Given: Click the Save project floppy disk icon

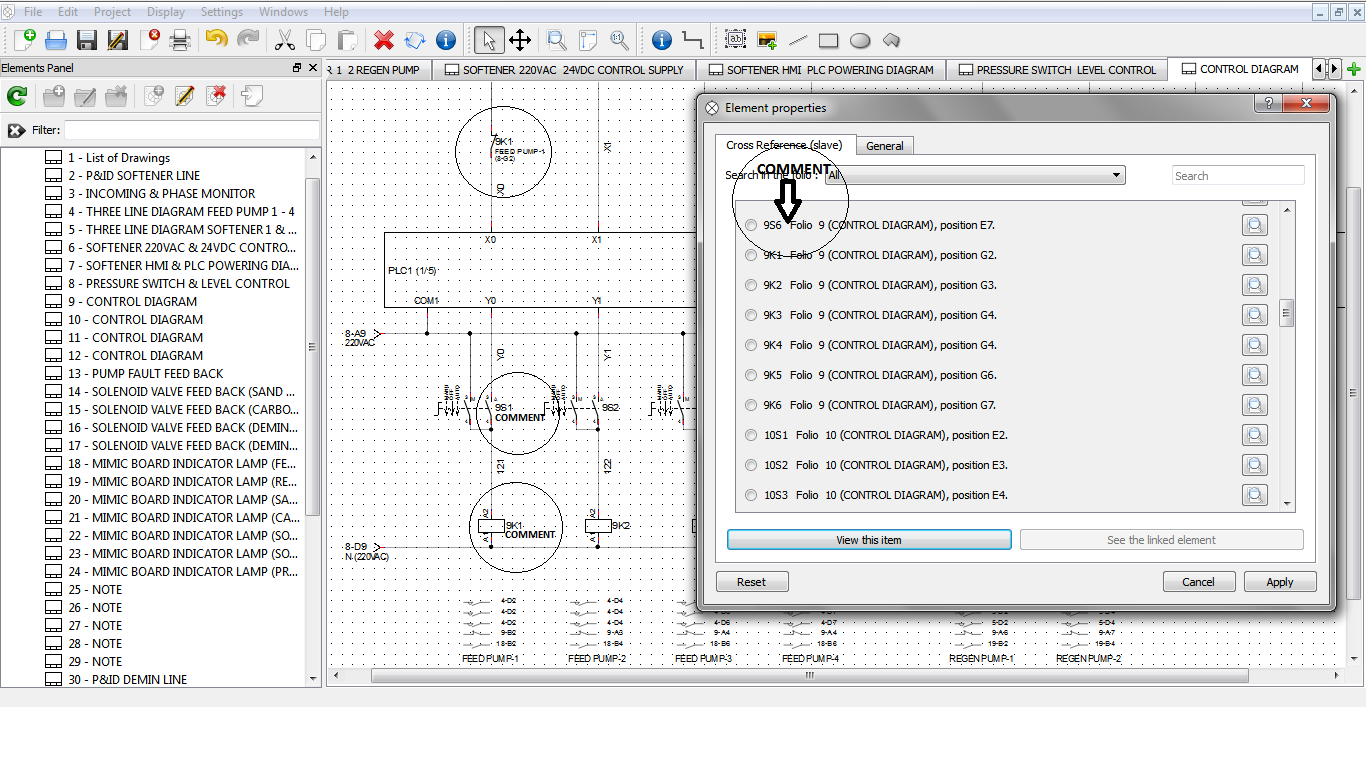Looking at the screenshot, I should 87,40.
